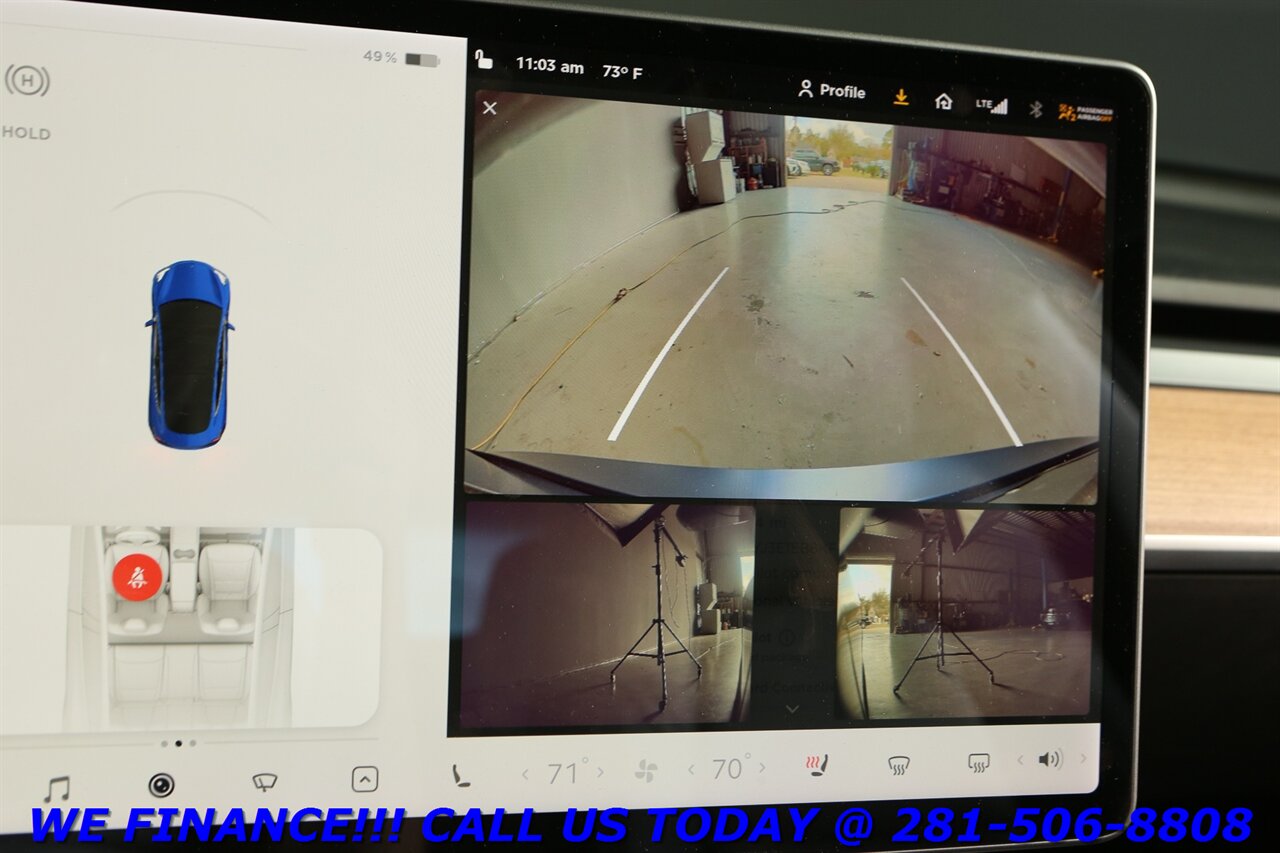
Task: Expand the app launcher arrow icon
Action: [365, 779]
